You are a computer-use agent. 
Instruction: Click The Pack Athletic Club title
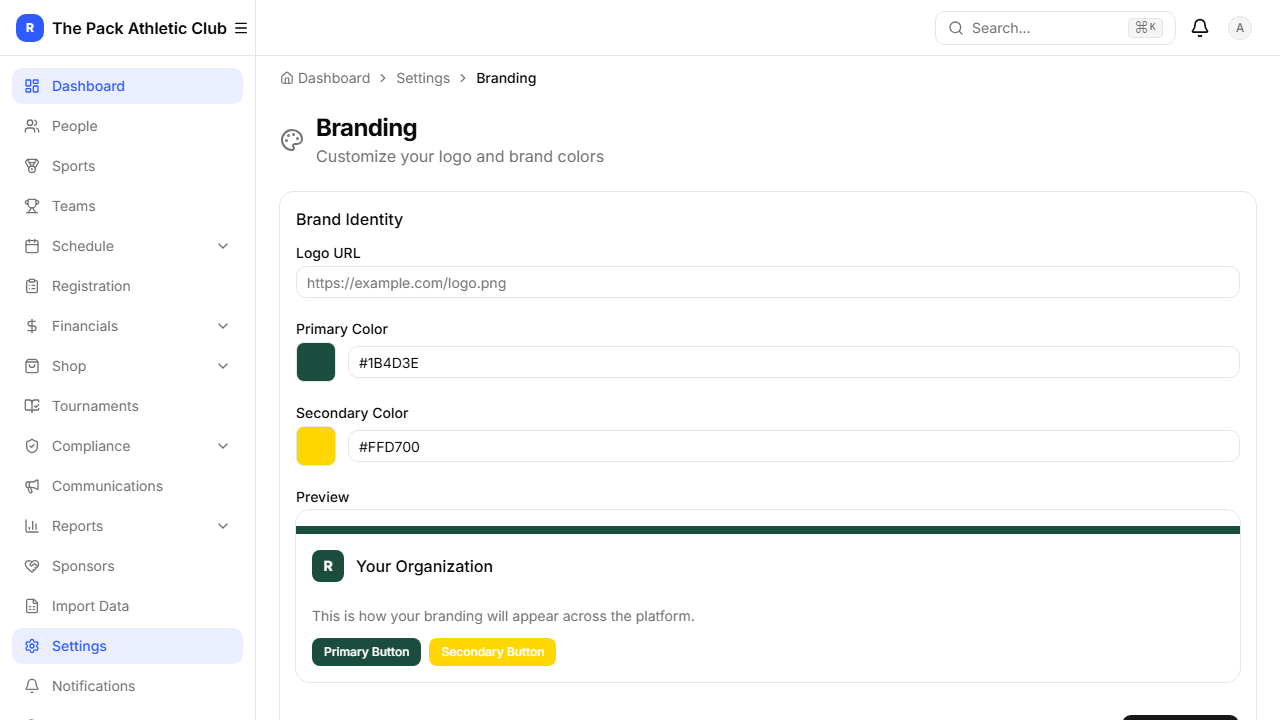[x=139, y=28]
